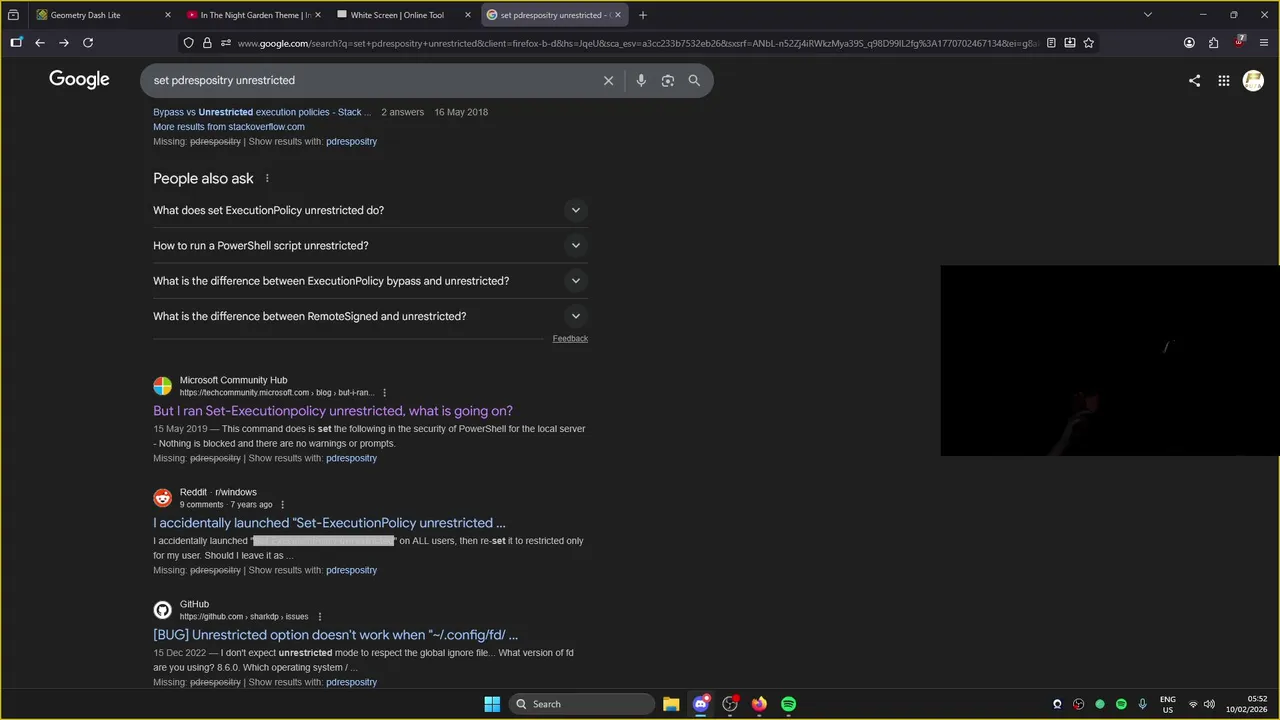The image size is (1280, 720).
Task: Open Wi-Fi network tray icon
Action: point(1192,704)
